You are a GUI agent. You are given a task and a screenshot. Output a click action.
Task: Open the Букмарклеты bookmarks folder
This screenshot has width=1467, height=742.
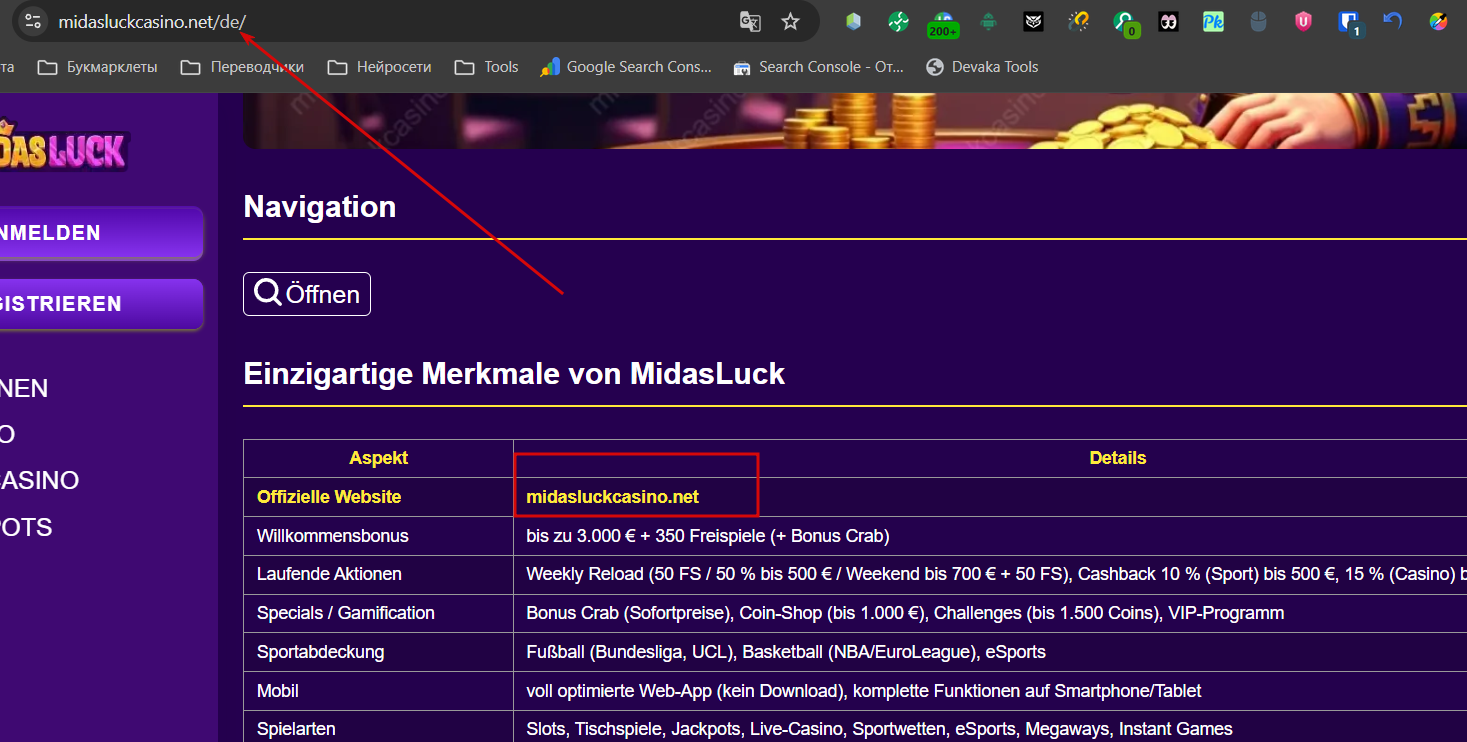[98, 67]
